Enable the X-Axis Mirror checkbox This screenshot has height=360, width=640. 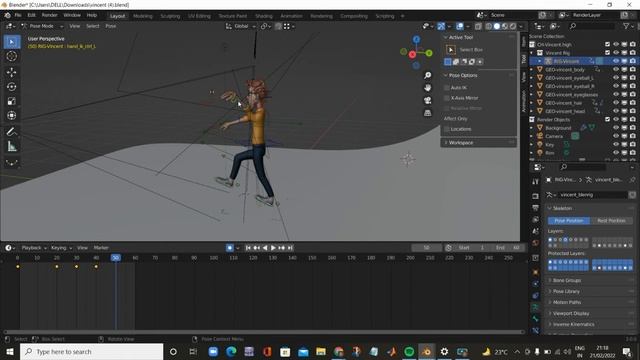[x=447, y=98]
